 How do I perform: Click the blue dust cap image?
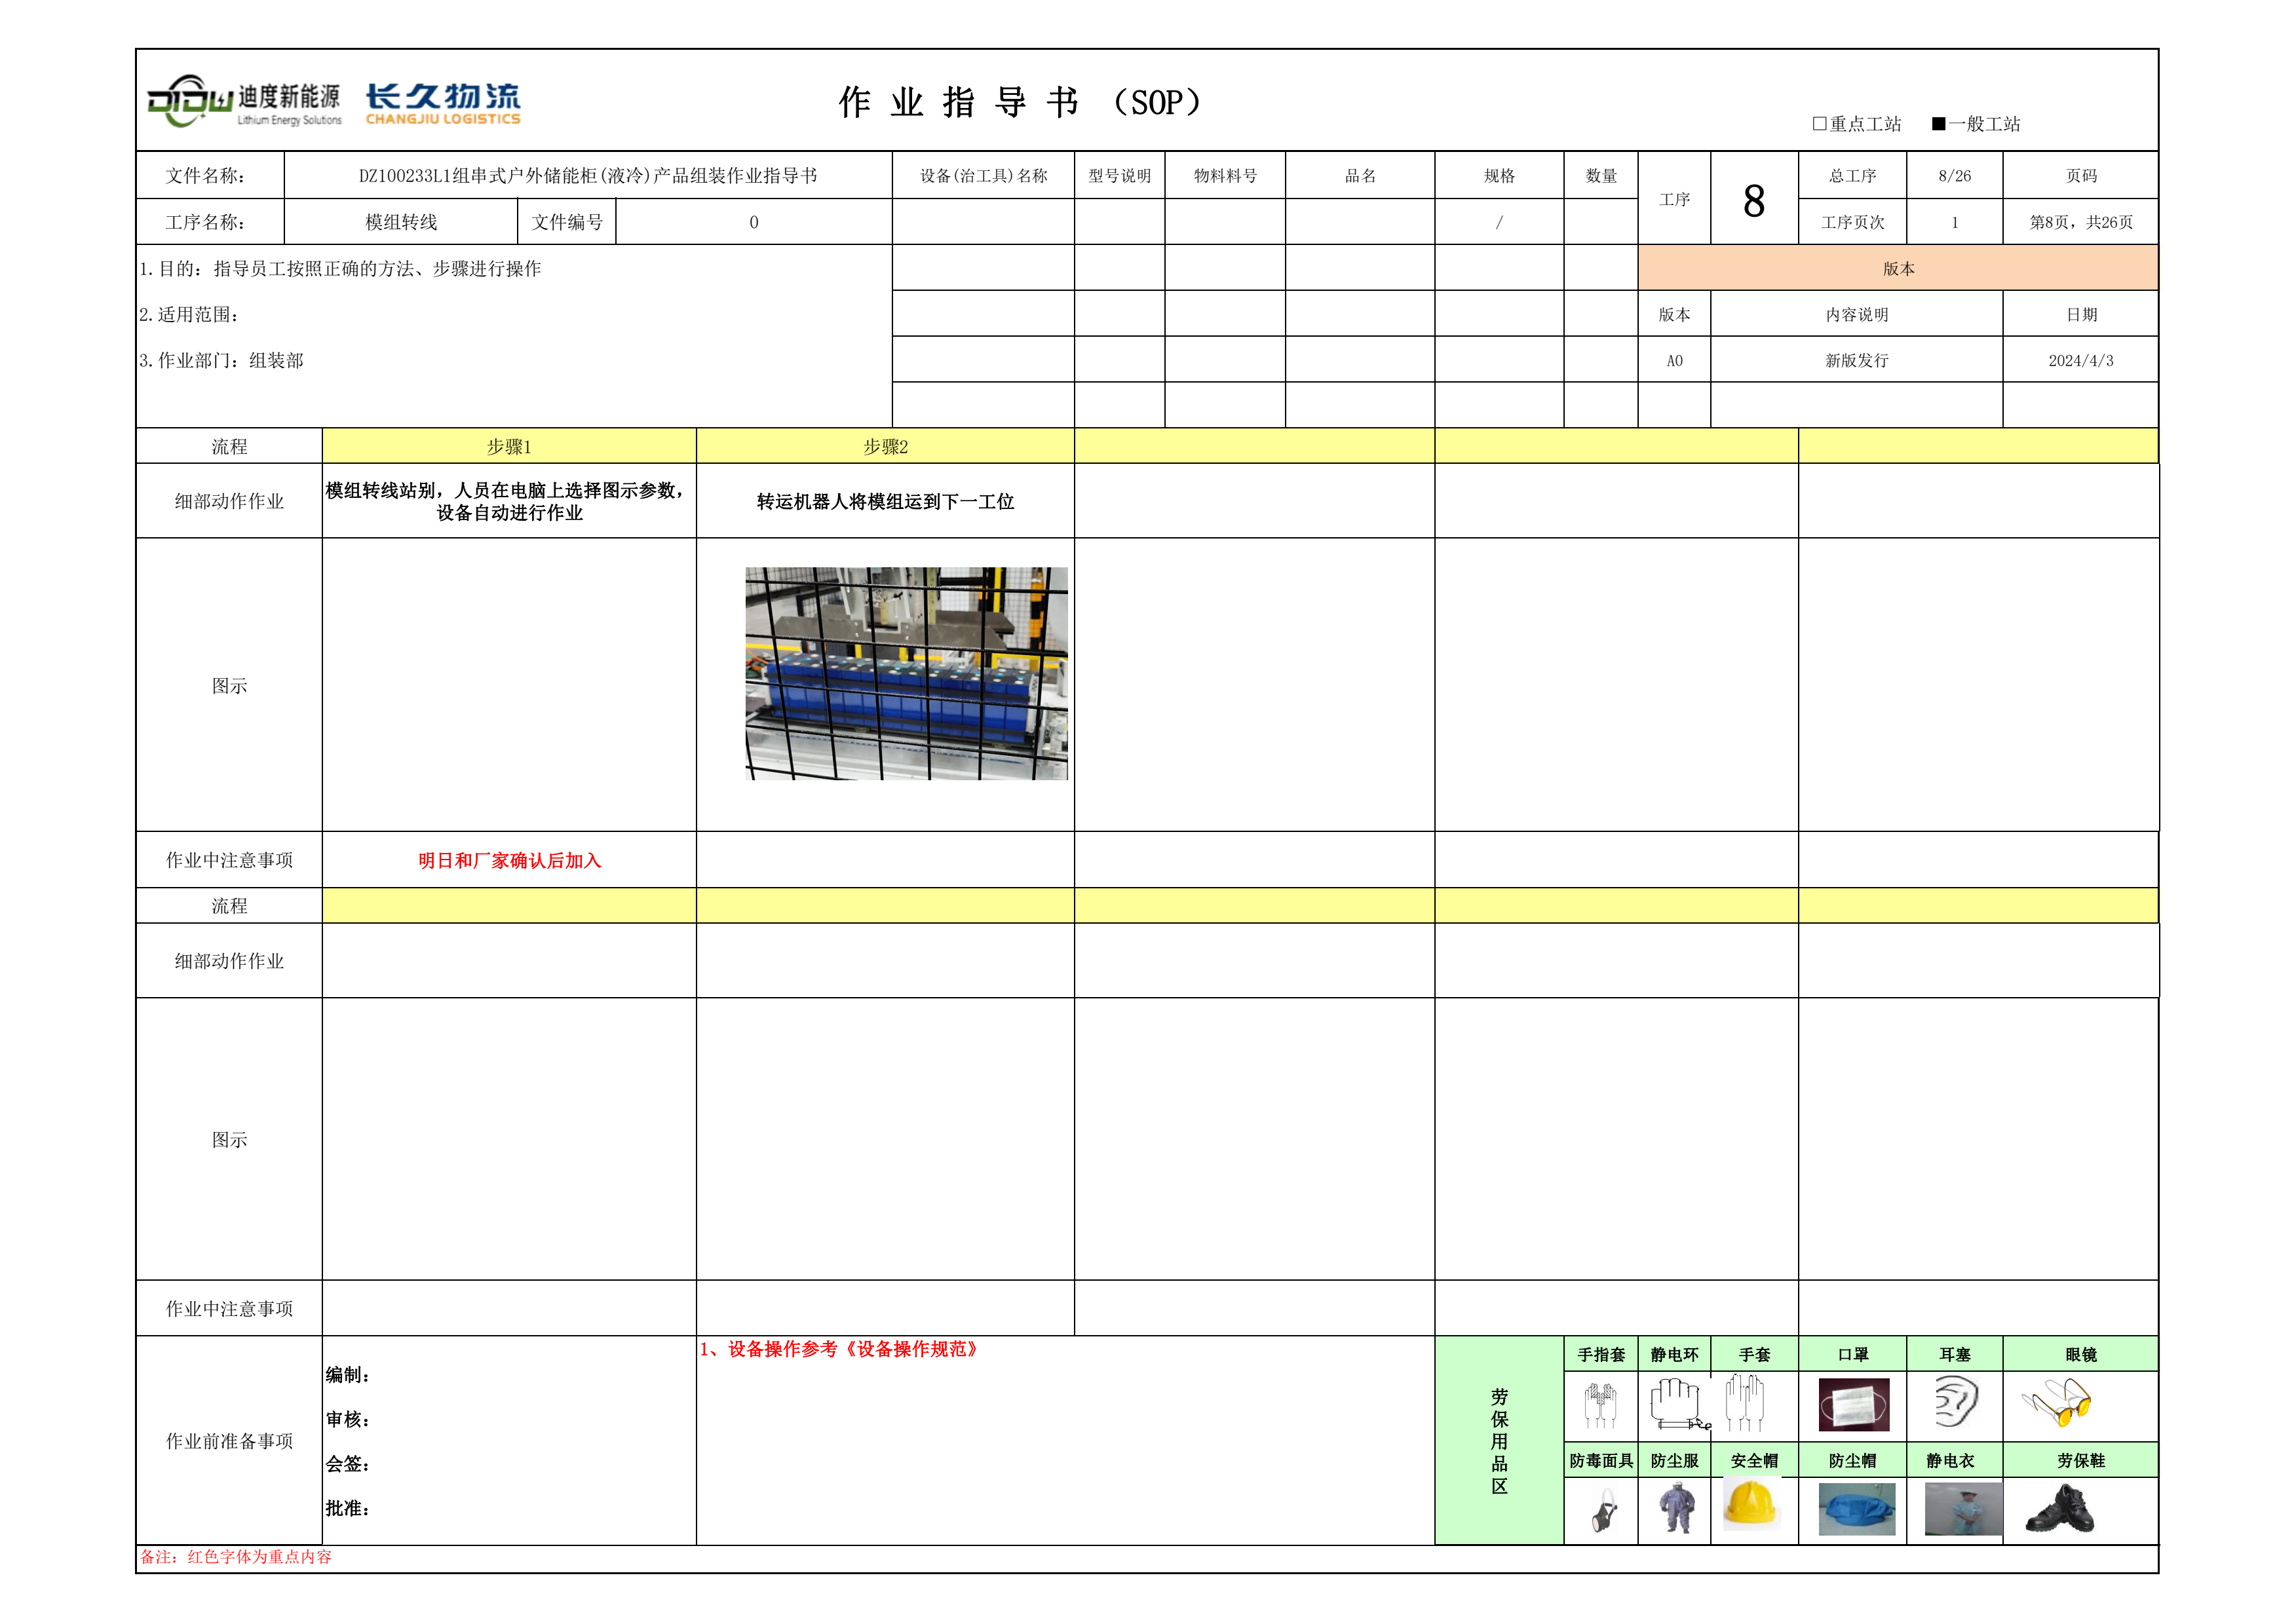[1856, 1509]
